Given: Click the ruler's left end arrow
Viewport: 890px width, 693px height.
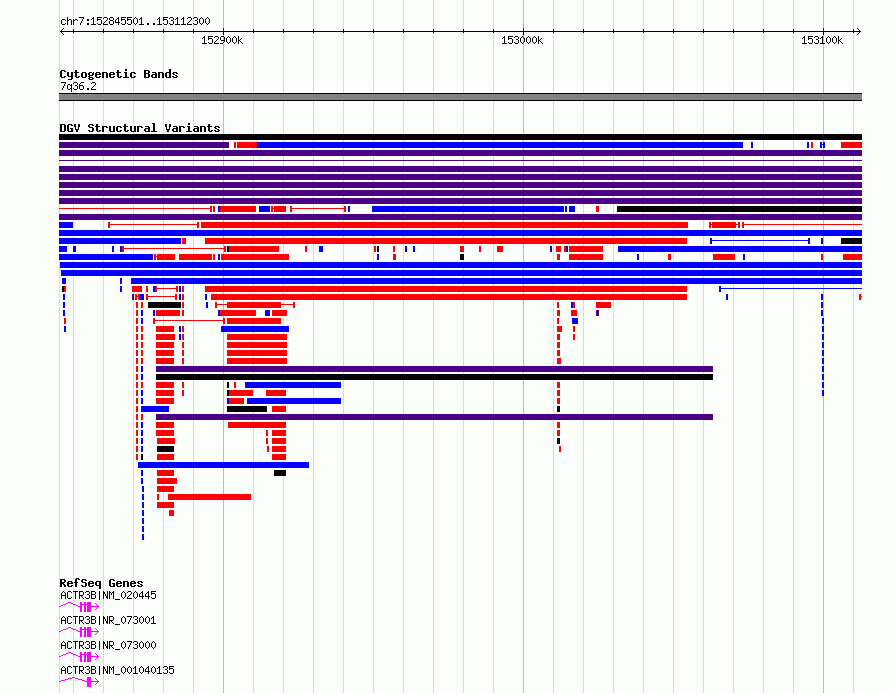Looking at the screenshot, I should point(62,32).
